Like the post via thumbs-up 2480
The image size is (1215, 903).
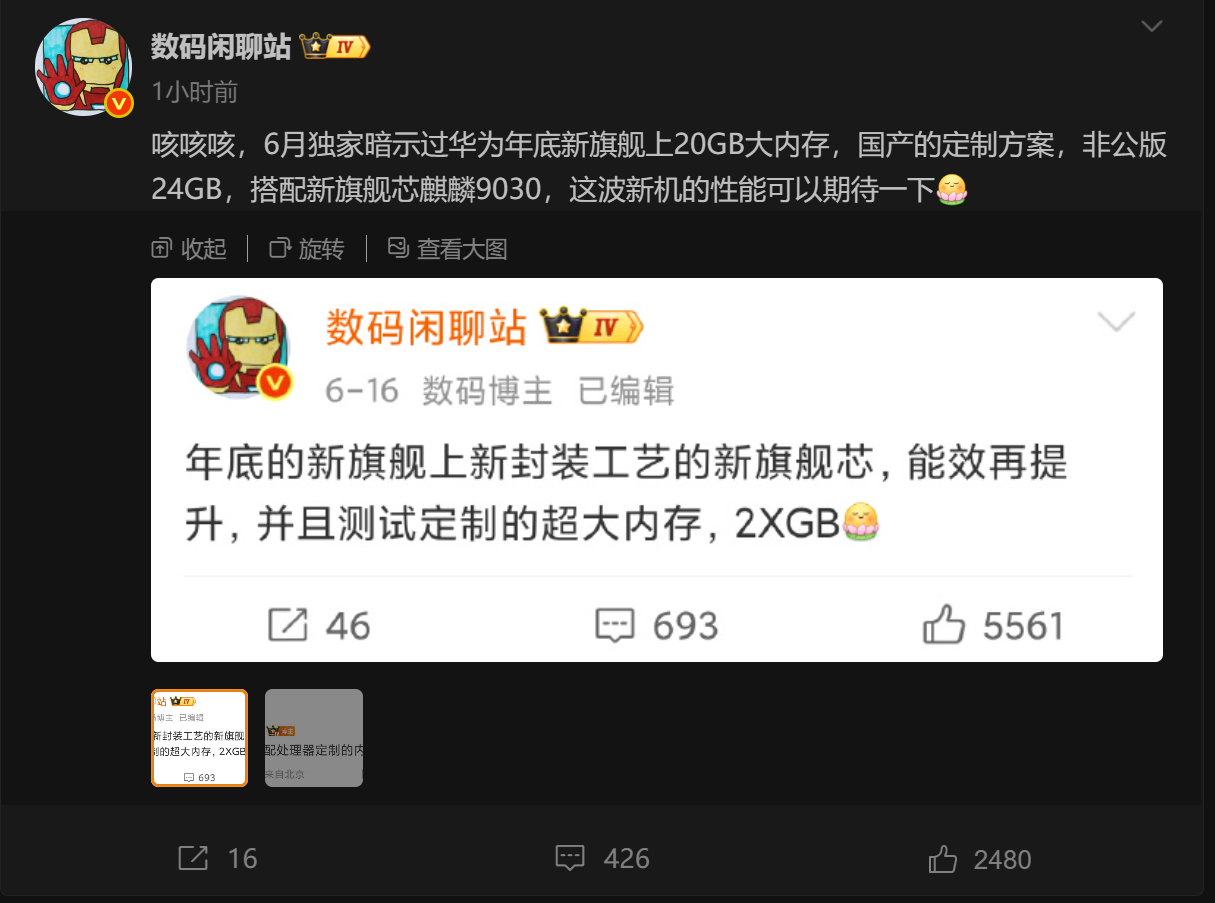pos(944,858)
